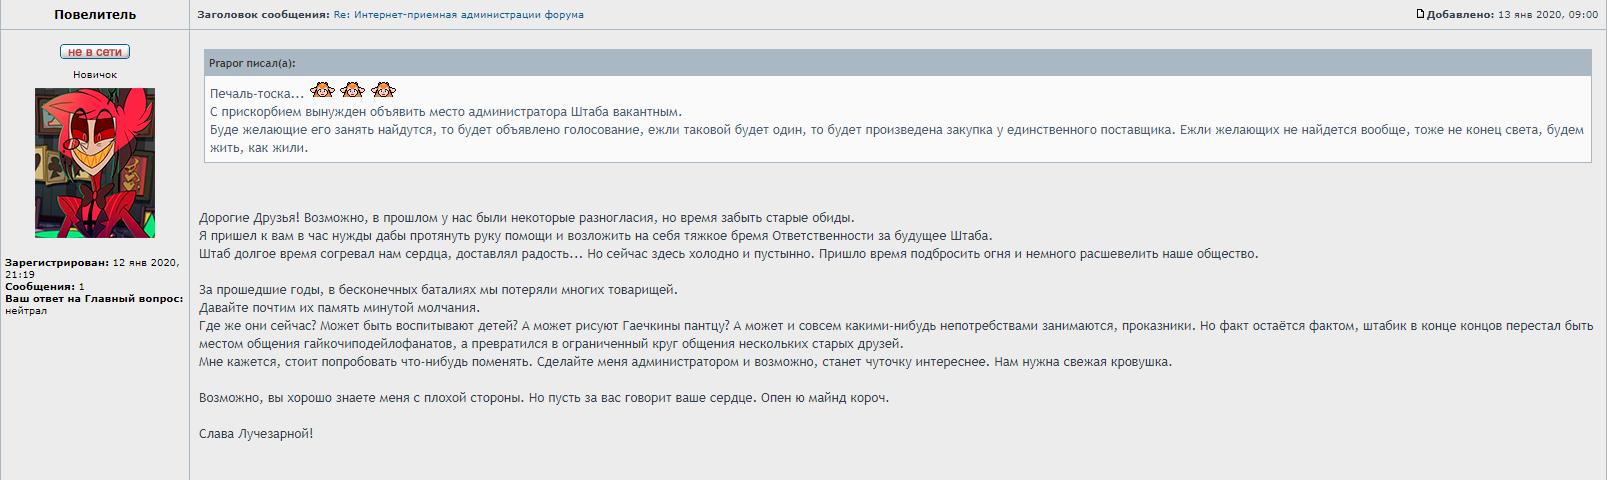The height and width of the screenshot is (480, 1608).
Task: Click the line starting 'Где же они сейчас?'
Action: (x=896, y=335)
